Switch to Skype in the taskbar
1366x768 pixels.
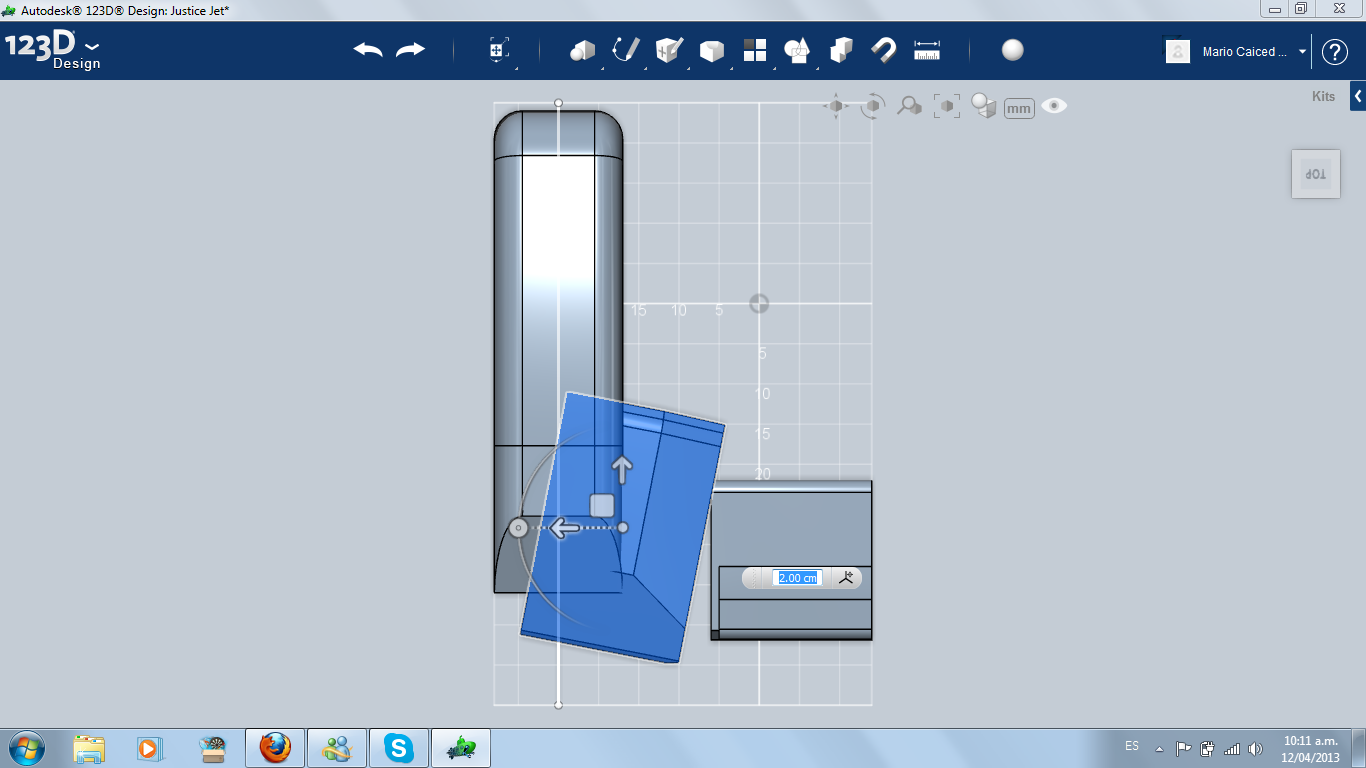[399, 748]
